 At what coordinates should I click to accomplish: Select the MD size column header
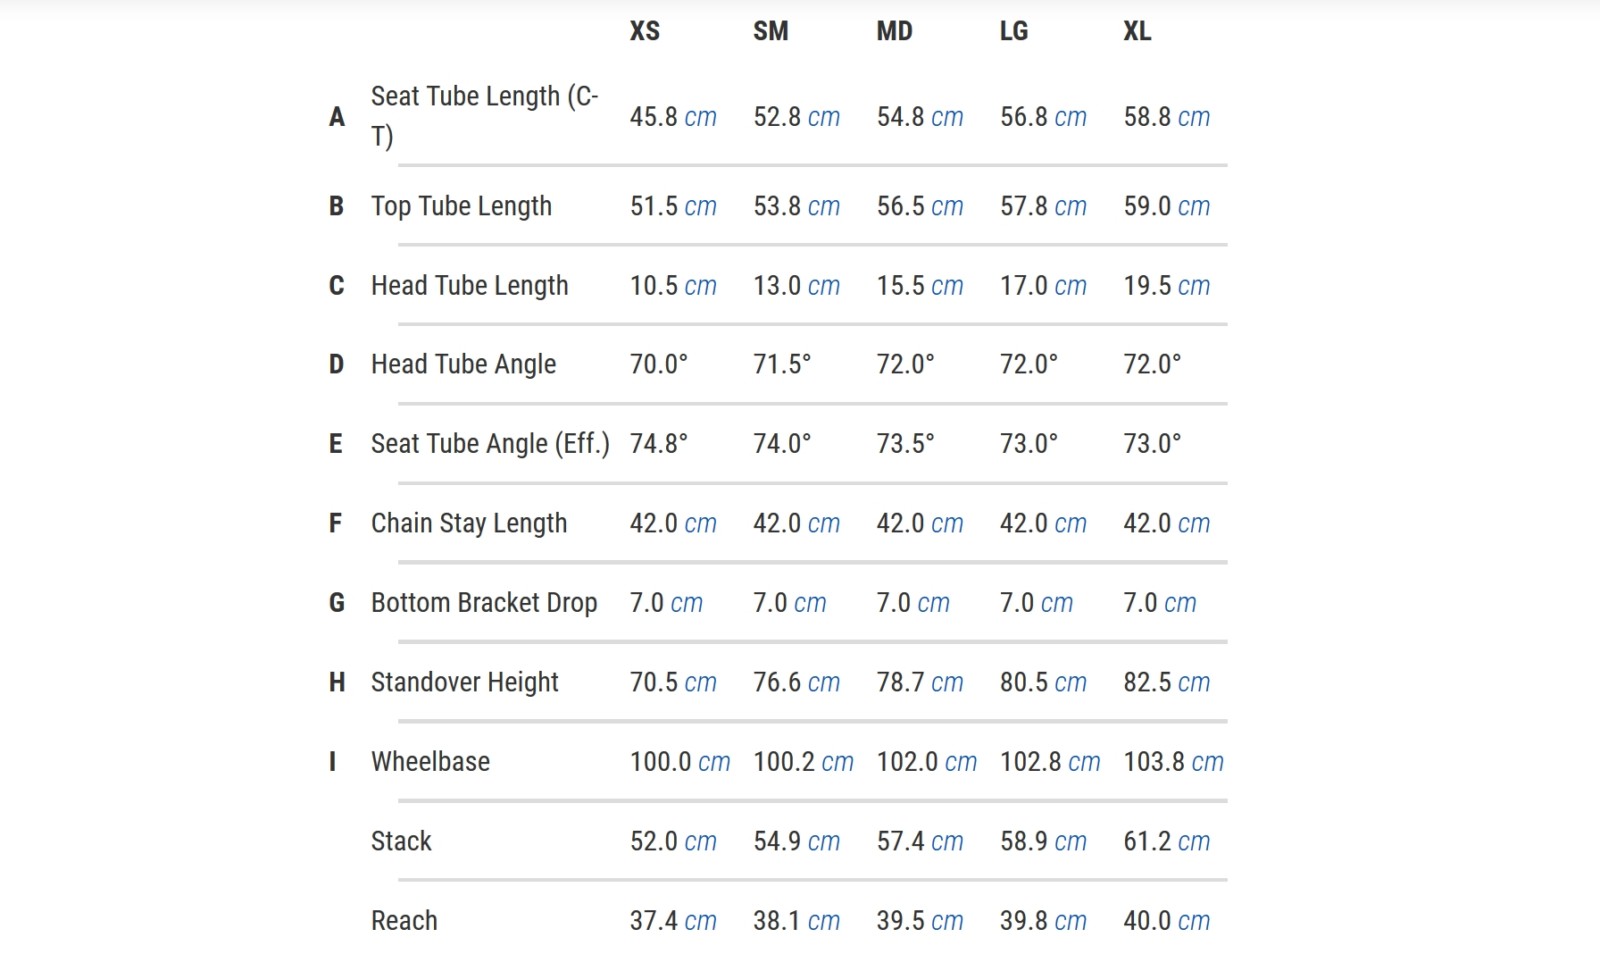(894, 31)
